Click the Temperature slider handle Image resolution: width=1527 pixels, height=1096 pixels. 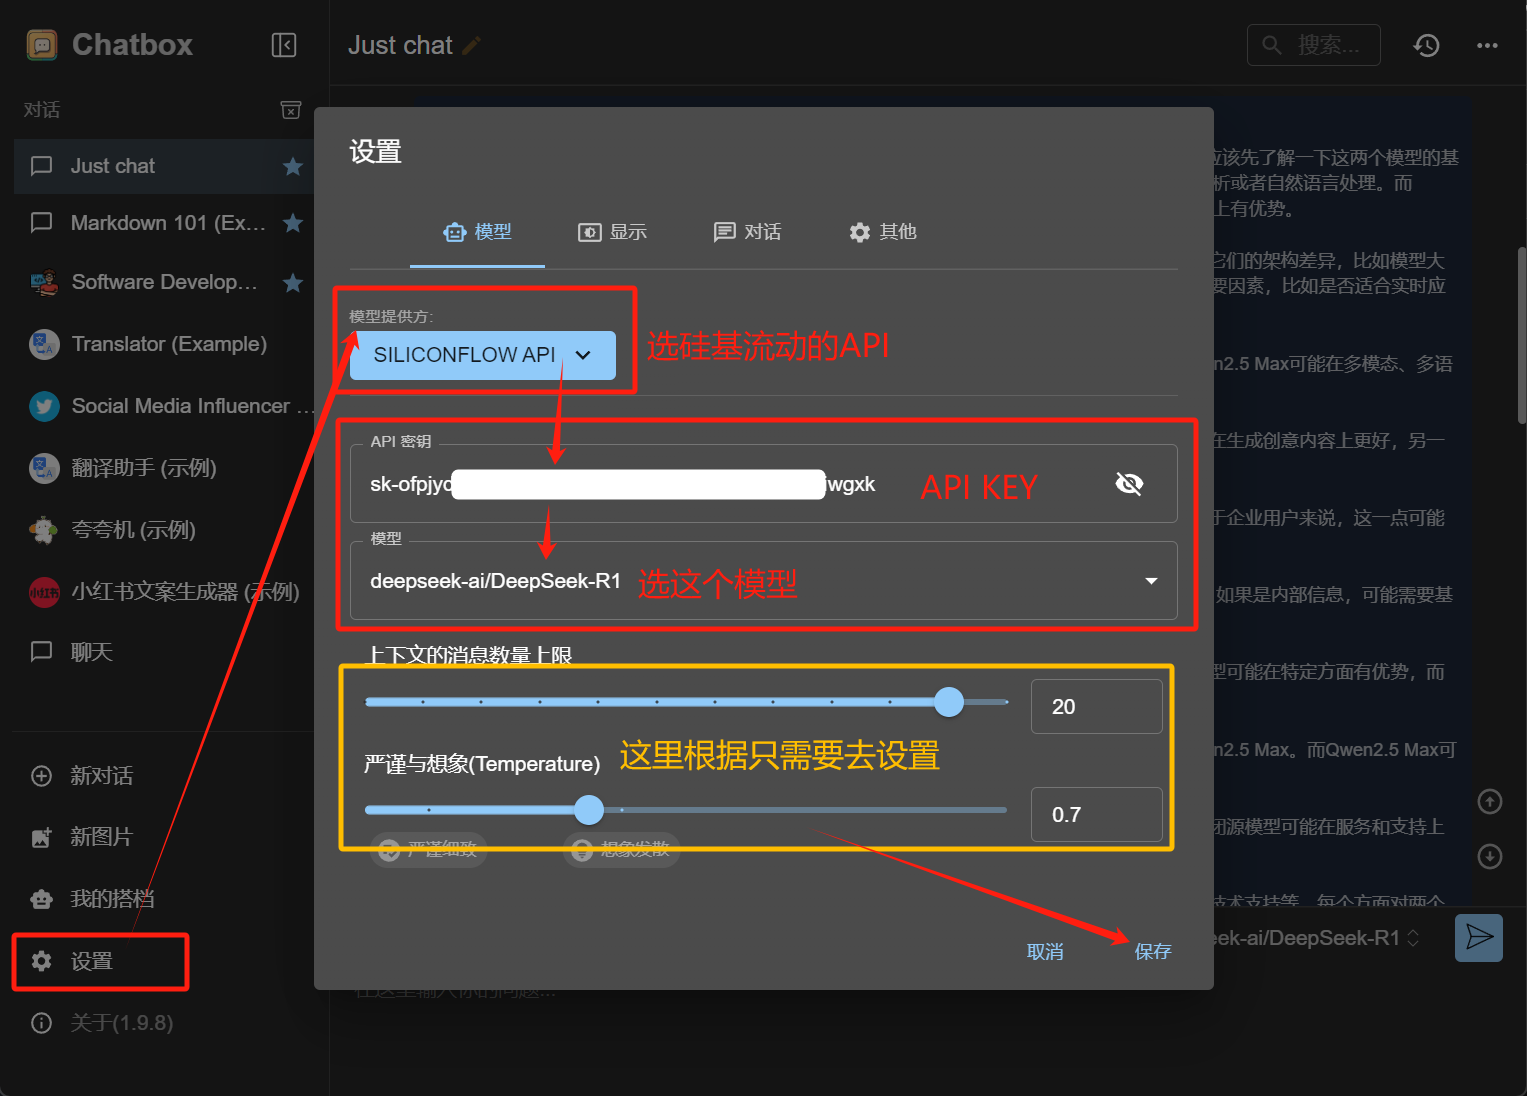[x=590, y=810]
